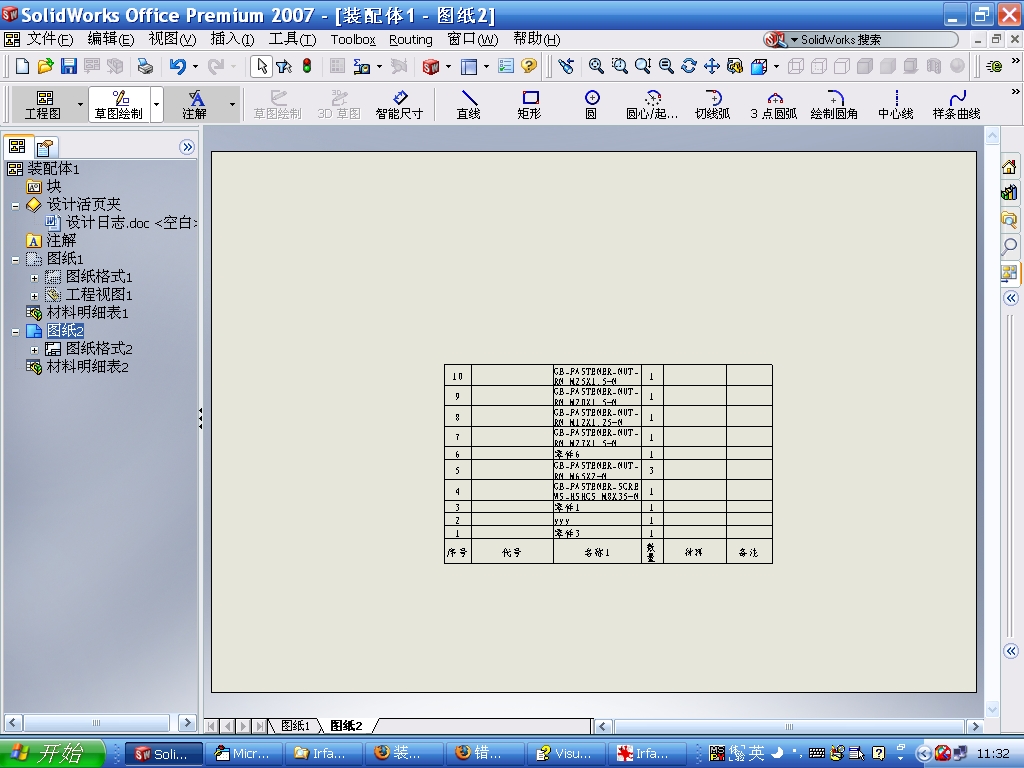Select the Circle 圆 sketch tool
This screenshot has height=768, width=1024.
coord(591,104)
